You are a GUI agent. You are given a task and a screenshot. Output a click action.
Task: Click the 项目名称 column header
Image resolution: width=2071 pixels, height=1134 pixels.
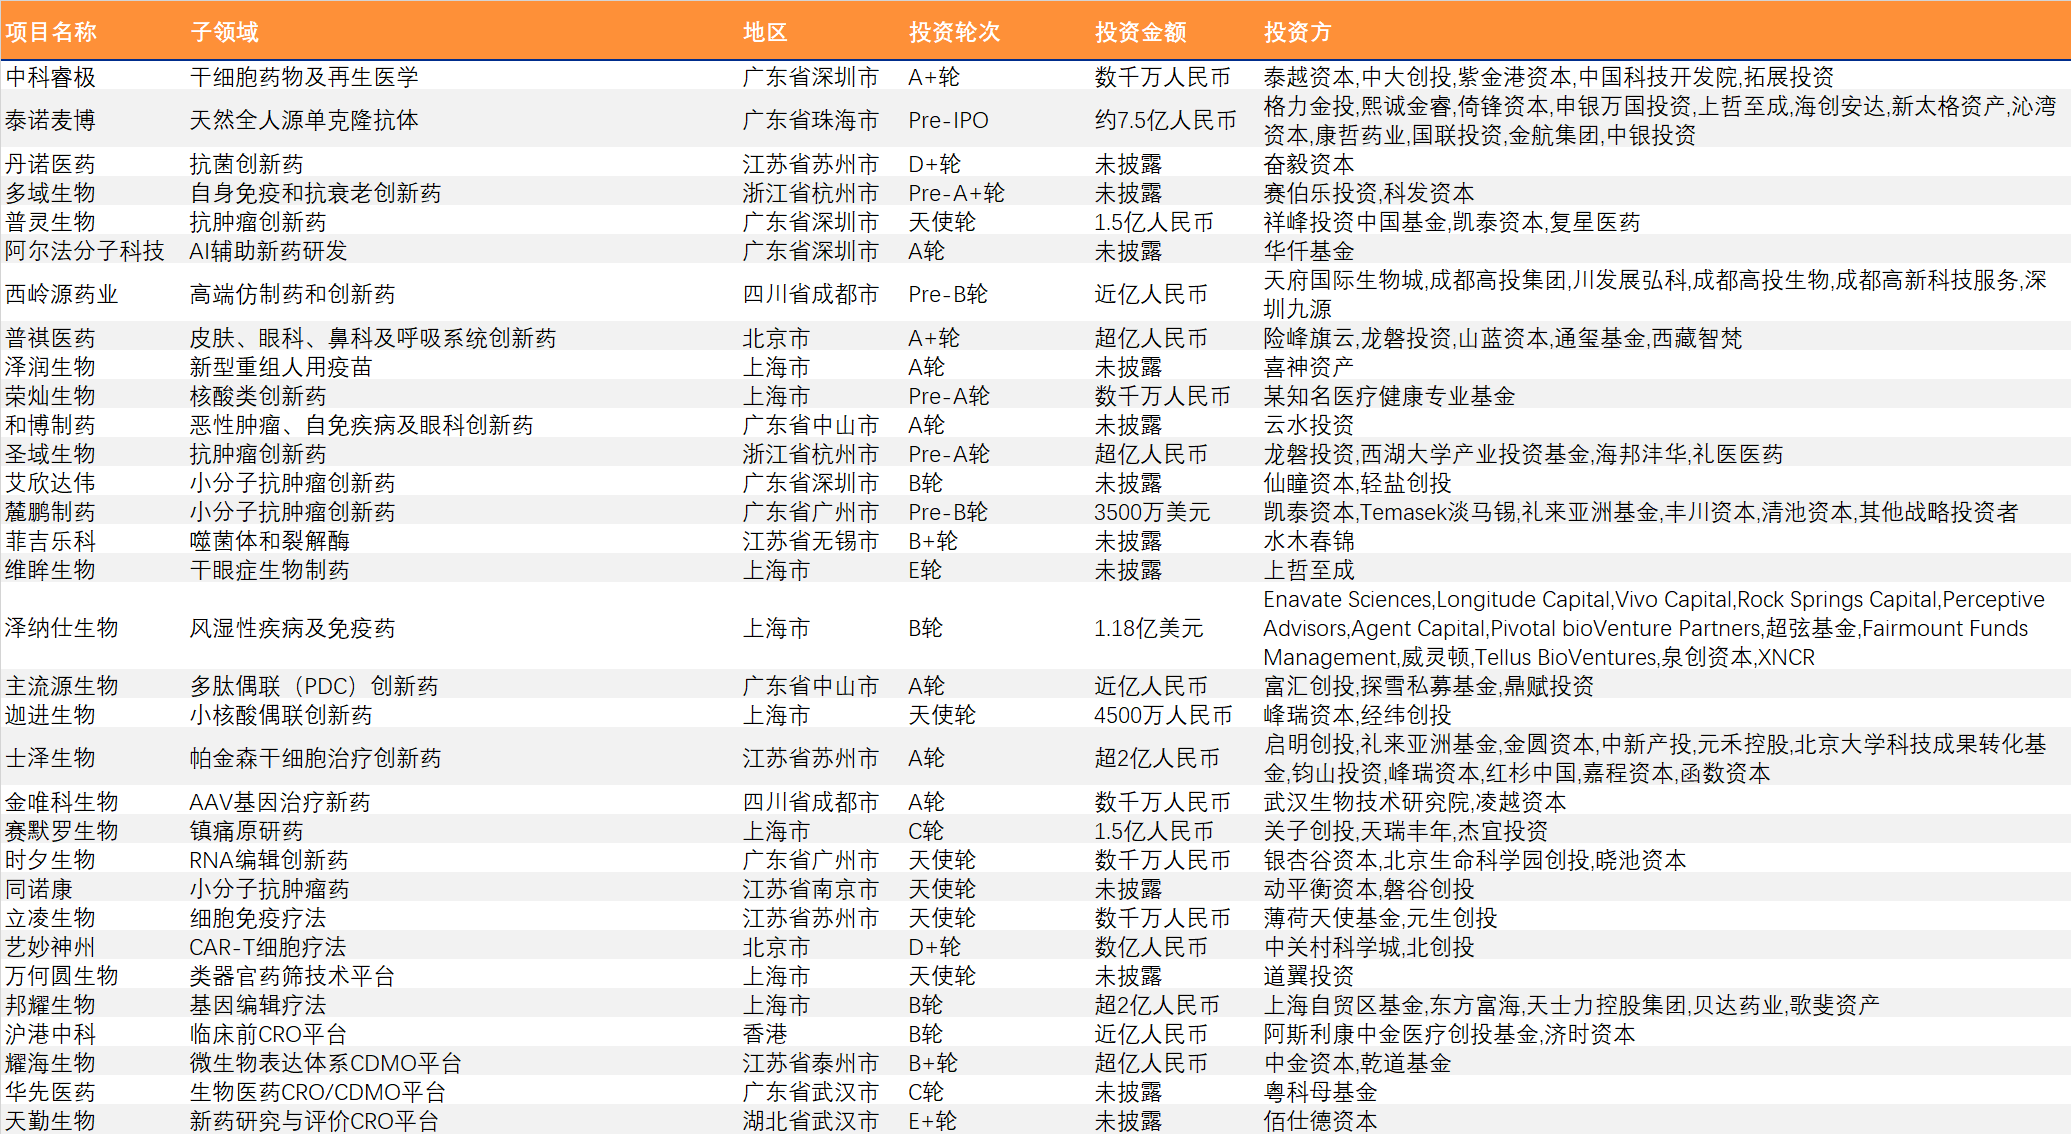coord(51,32)
